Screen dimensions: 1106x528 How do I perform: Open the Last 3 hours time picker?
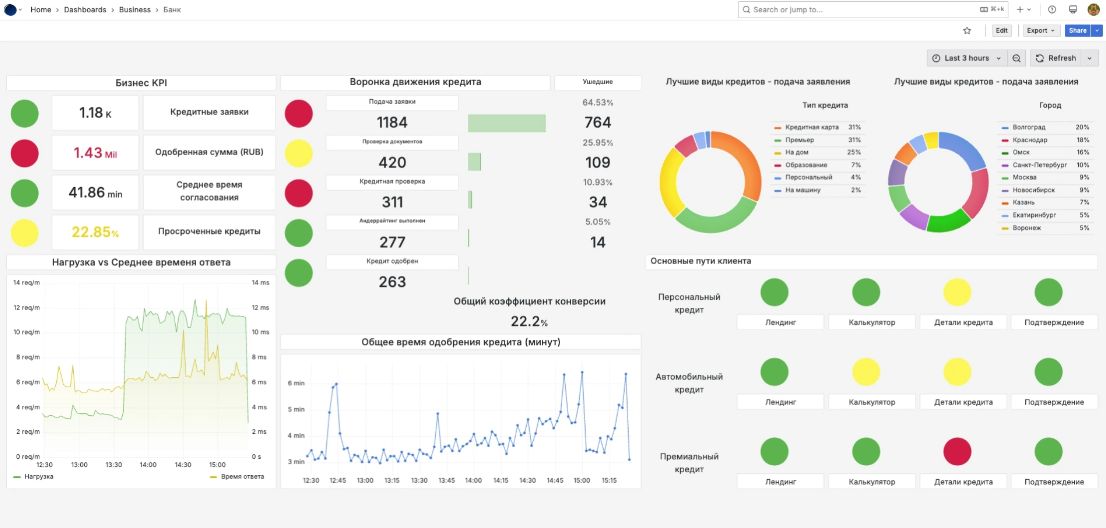pyautogui.click(x=966, y=58)
